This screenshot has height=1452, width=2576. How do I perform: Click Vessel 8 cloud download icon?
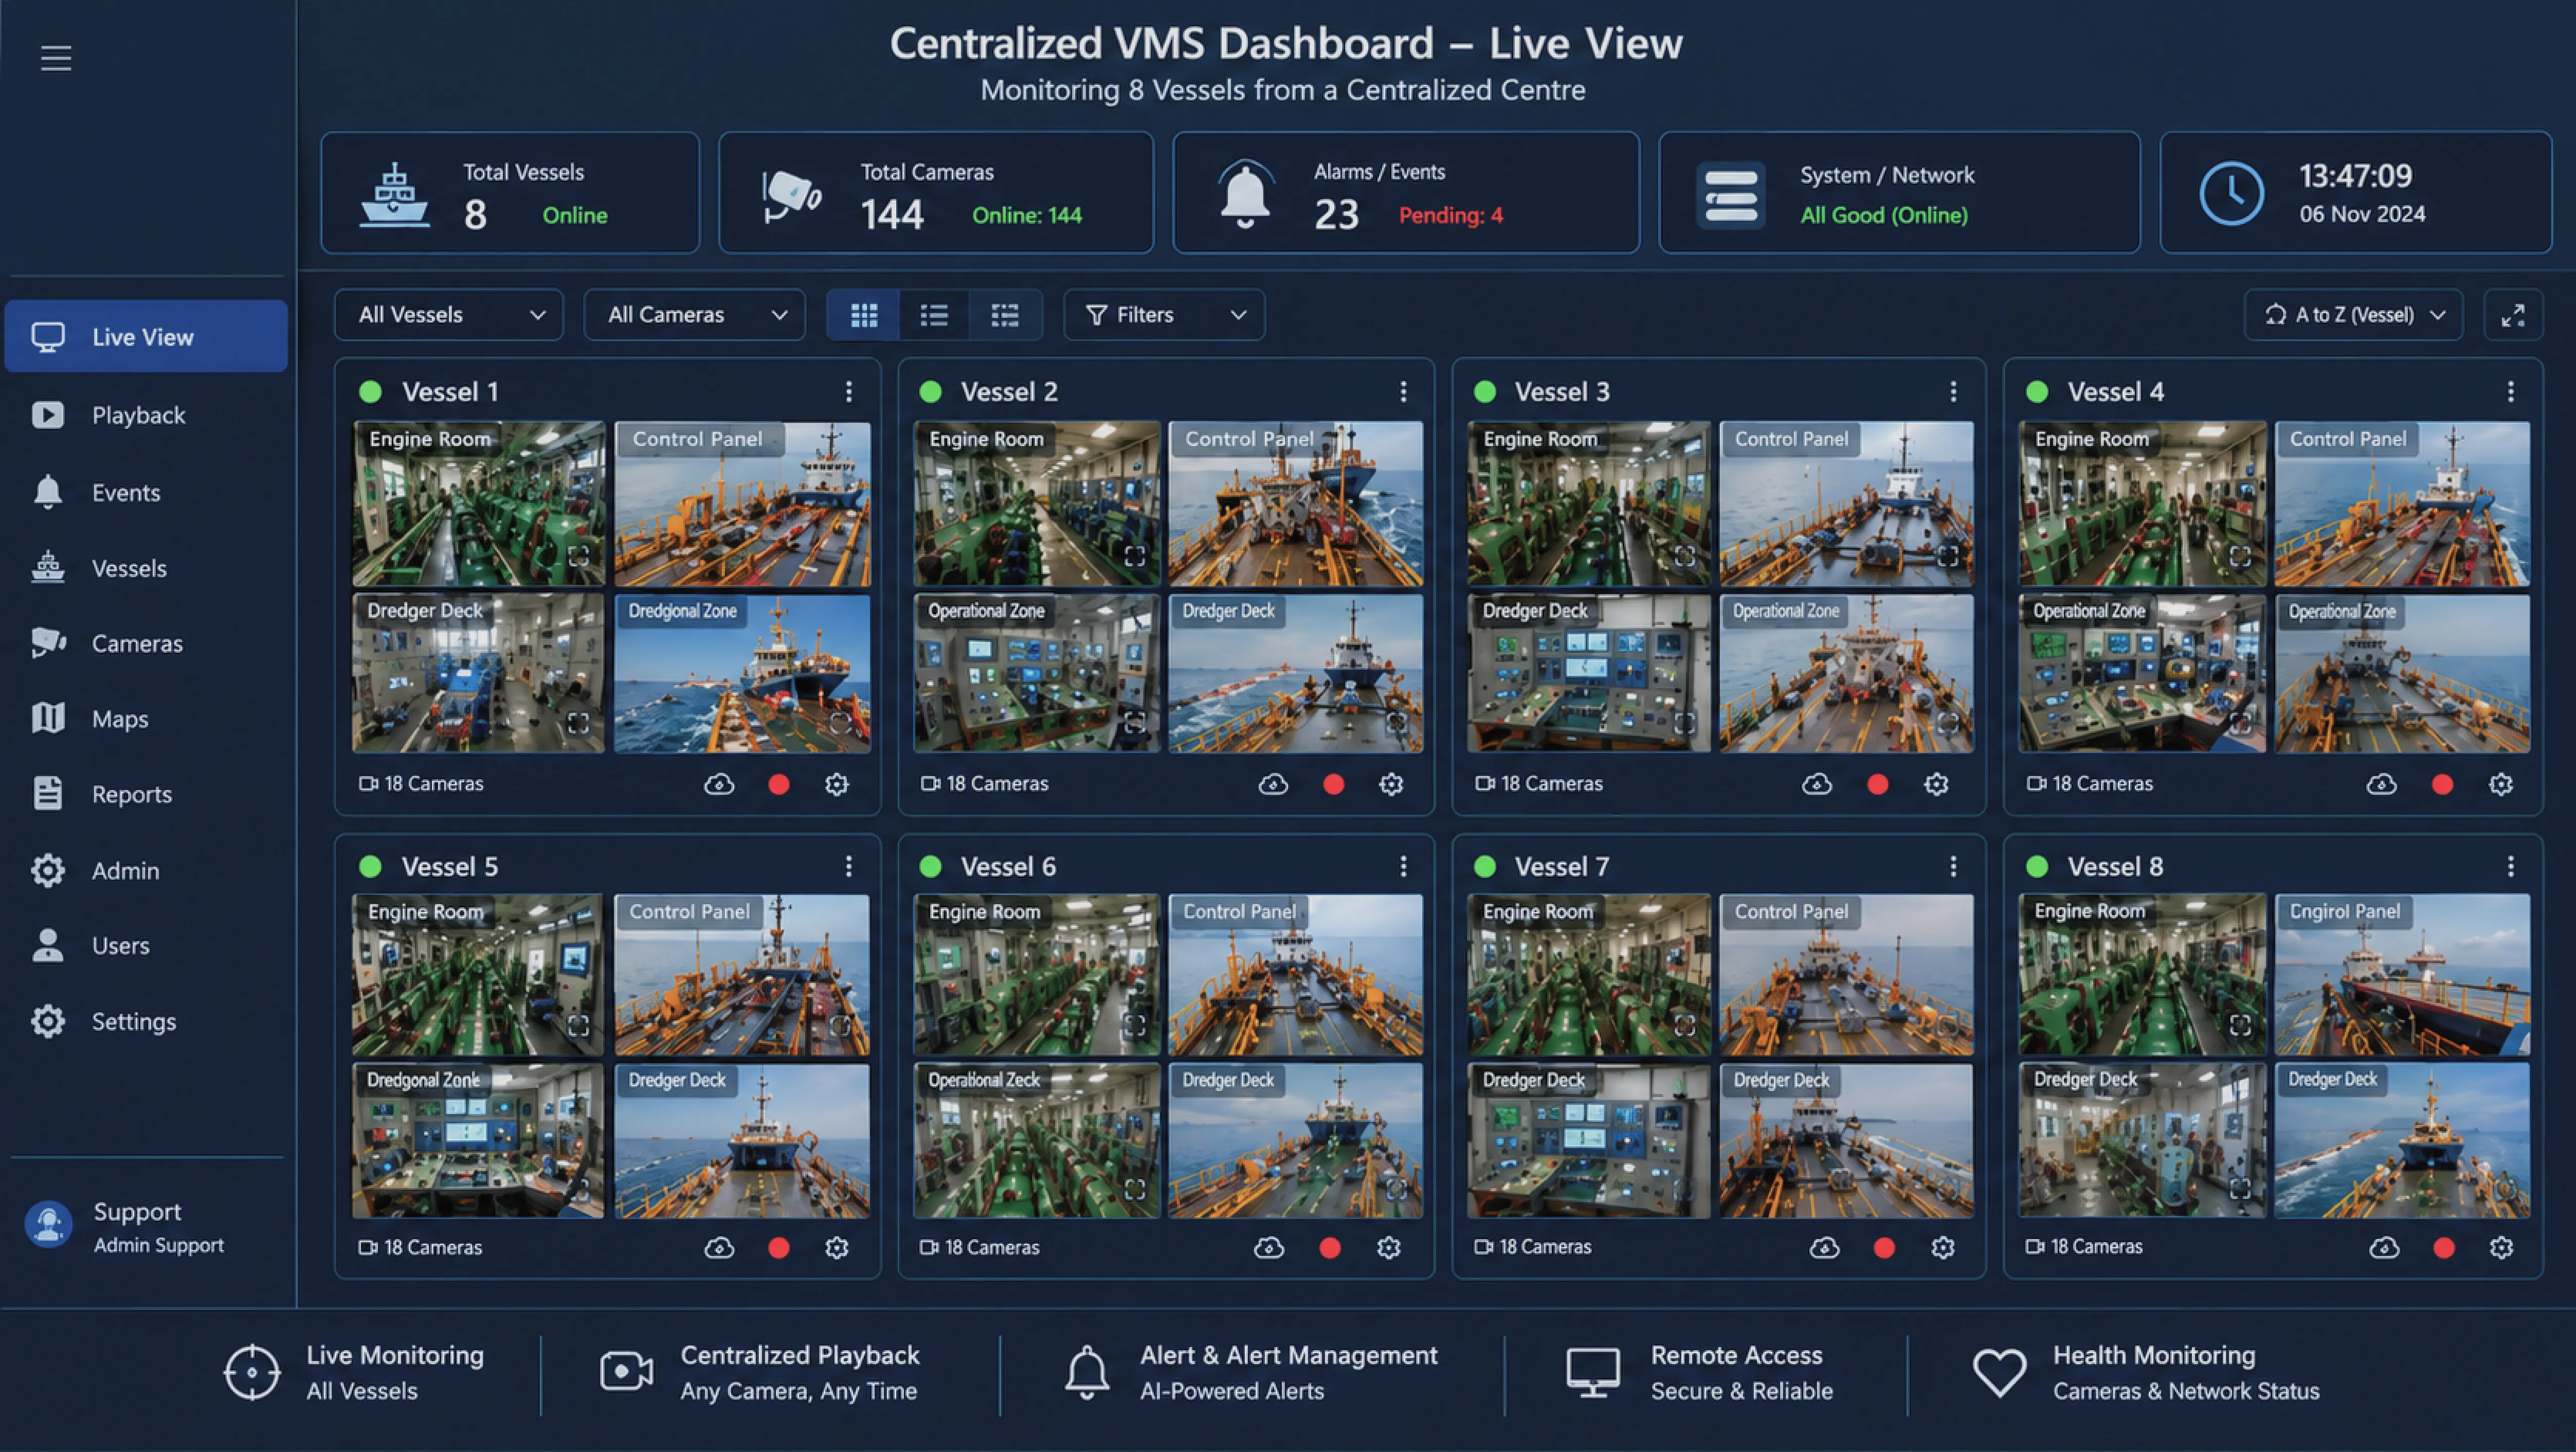pyautogui.click(x=2384, y=1248)
